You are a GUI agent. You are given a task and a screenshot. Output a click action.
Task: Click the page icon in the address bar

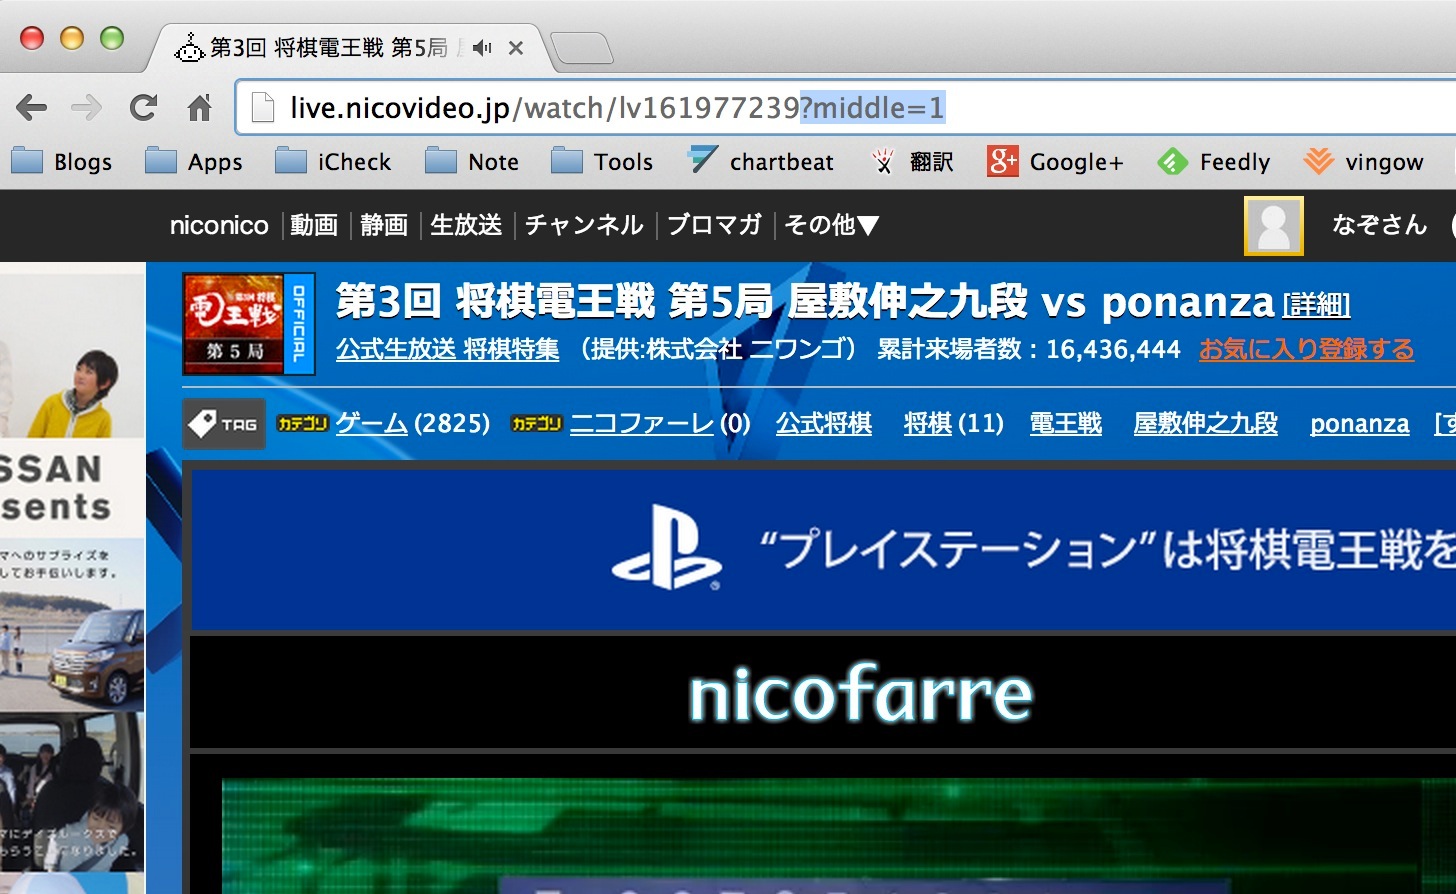coord(262,107)
